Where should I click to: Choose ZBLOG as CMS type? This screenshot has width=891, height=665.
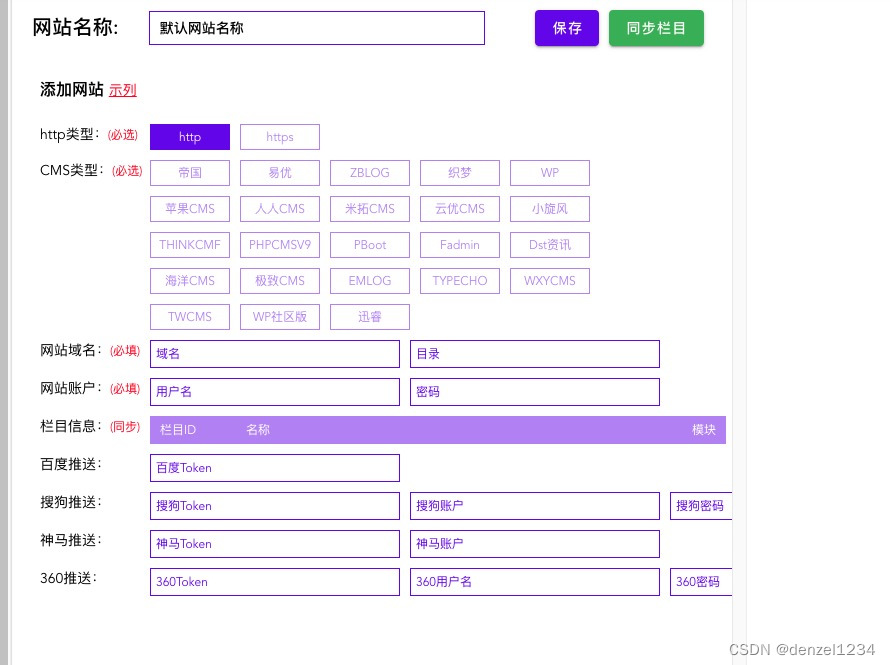tap(370, 173)
